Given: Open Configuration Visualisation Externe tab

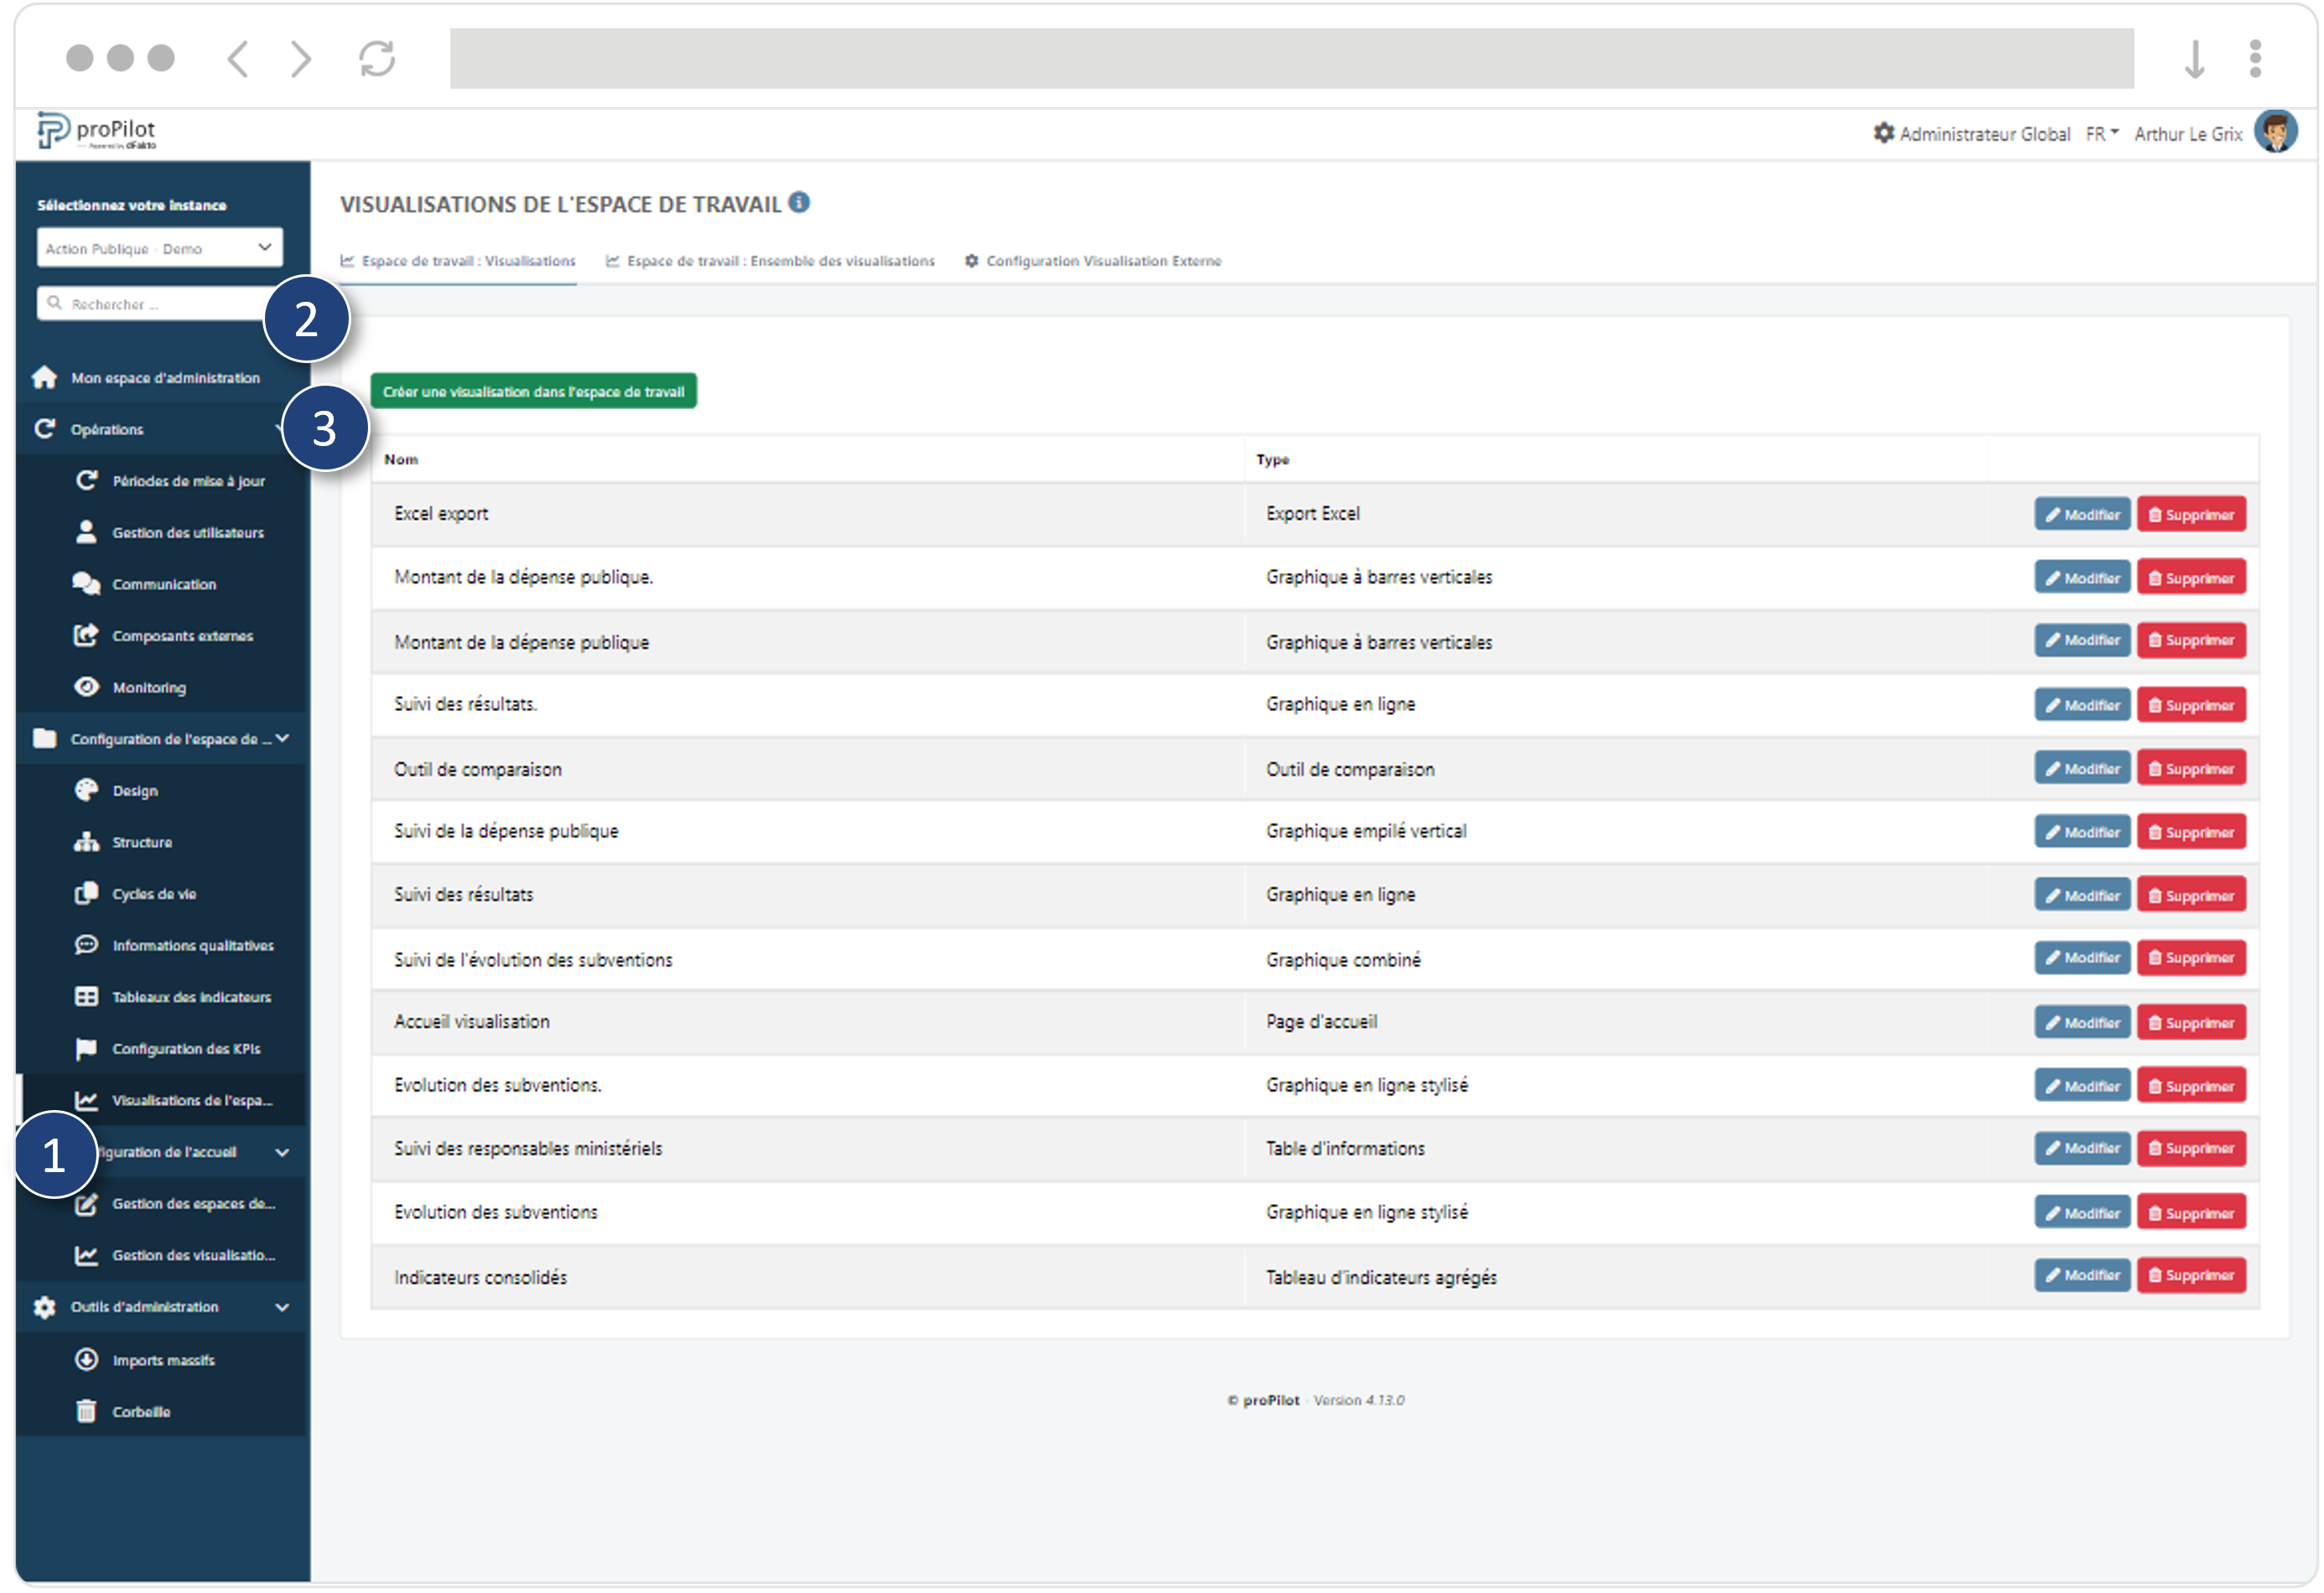Looking at the screenshot, I should [x=1093, y=261].
